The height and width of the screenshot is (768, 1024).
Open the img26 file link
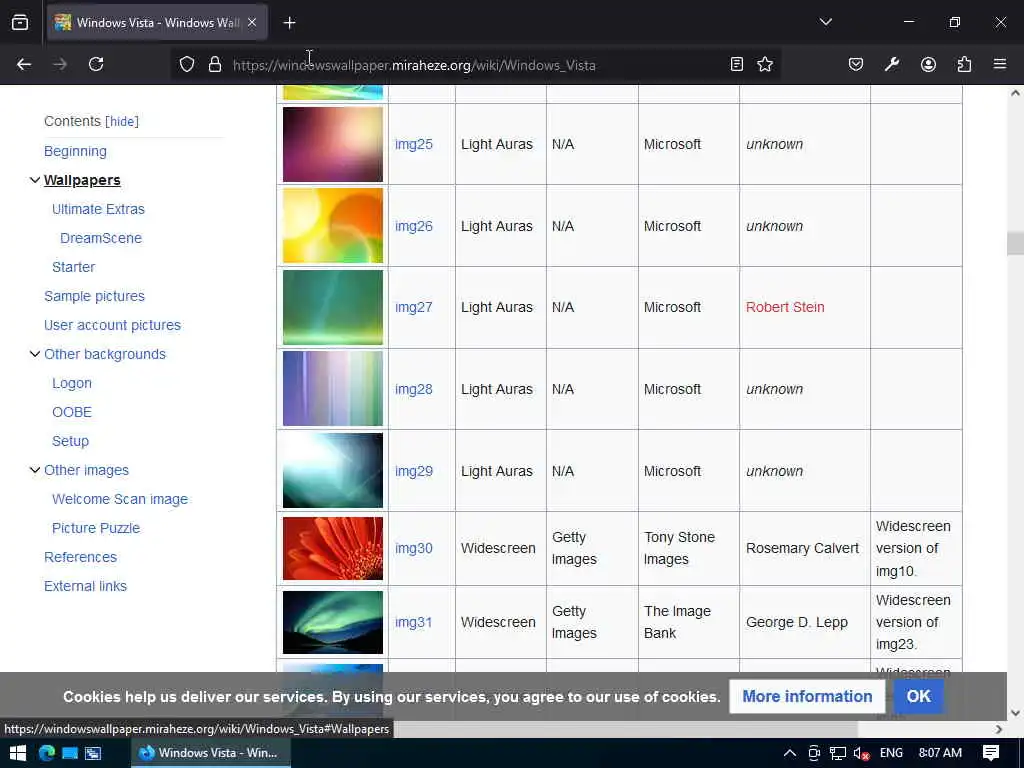pos(413,226)
